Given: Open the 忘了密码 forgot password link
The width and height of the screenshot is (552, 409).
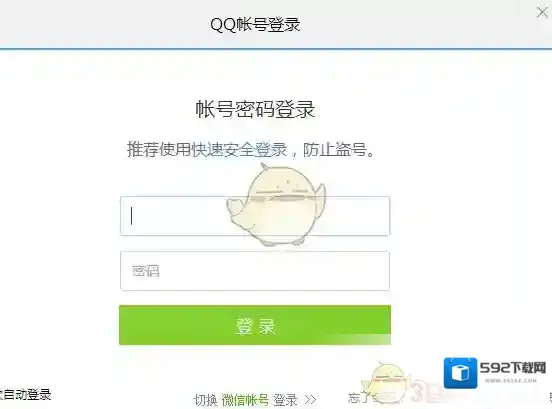Looking at the screenshot, I should point(373,398).
